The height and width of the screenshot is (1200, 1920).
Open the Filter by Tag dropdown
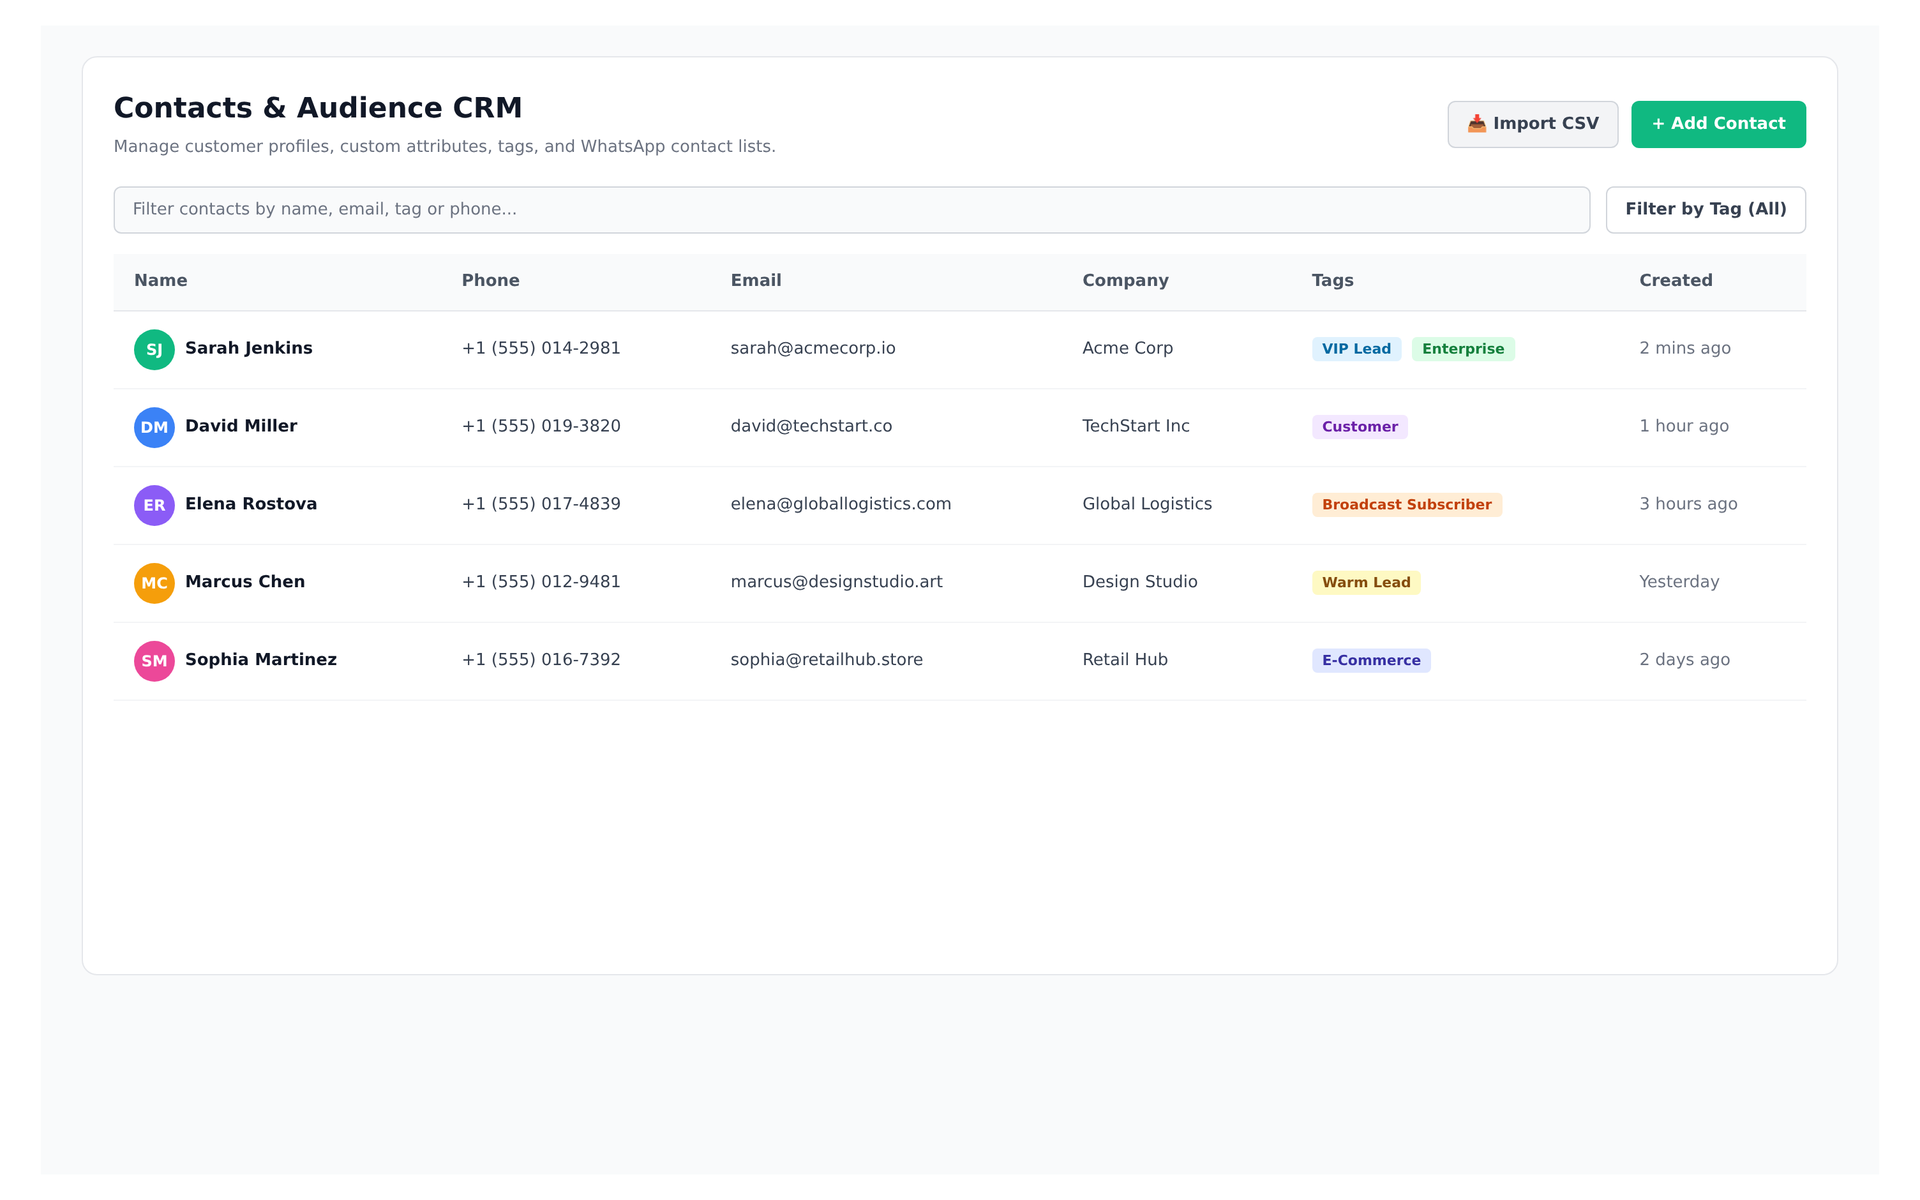[x=1705, y=210]
